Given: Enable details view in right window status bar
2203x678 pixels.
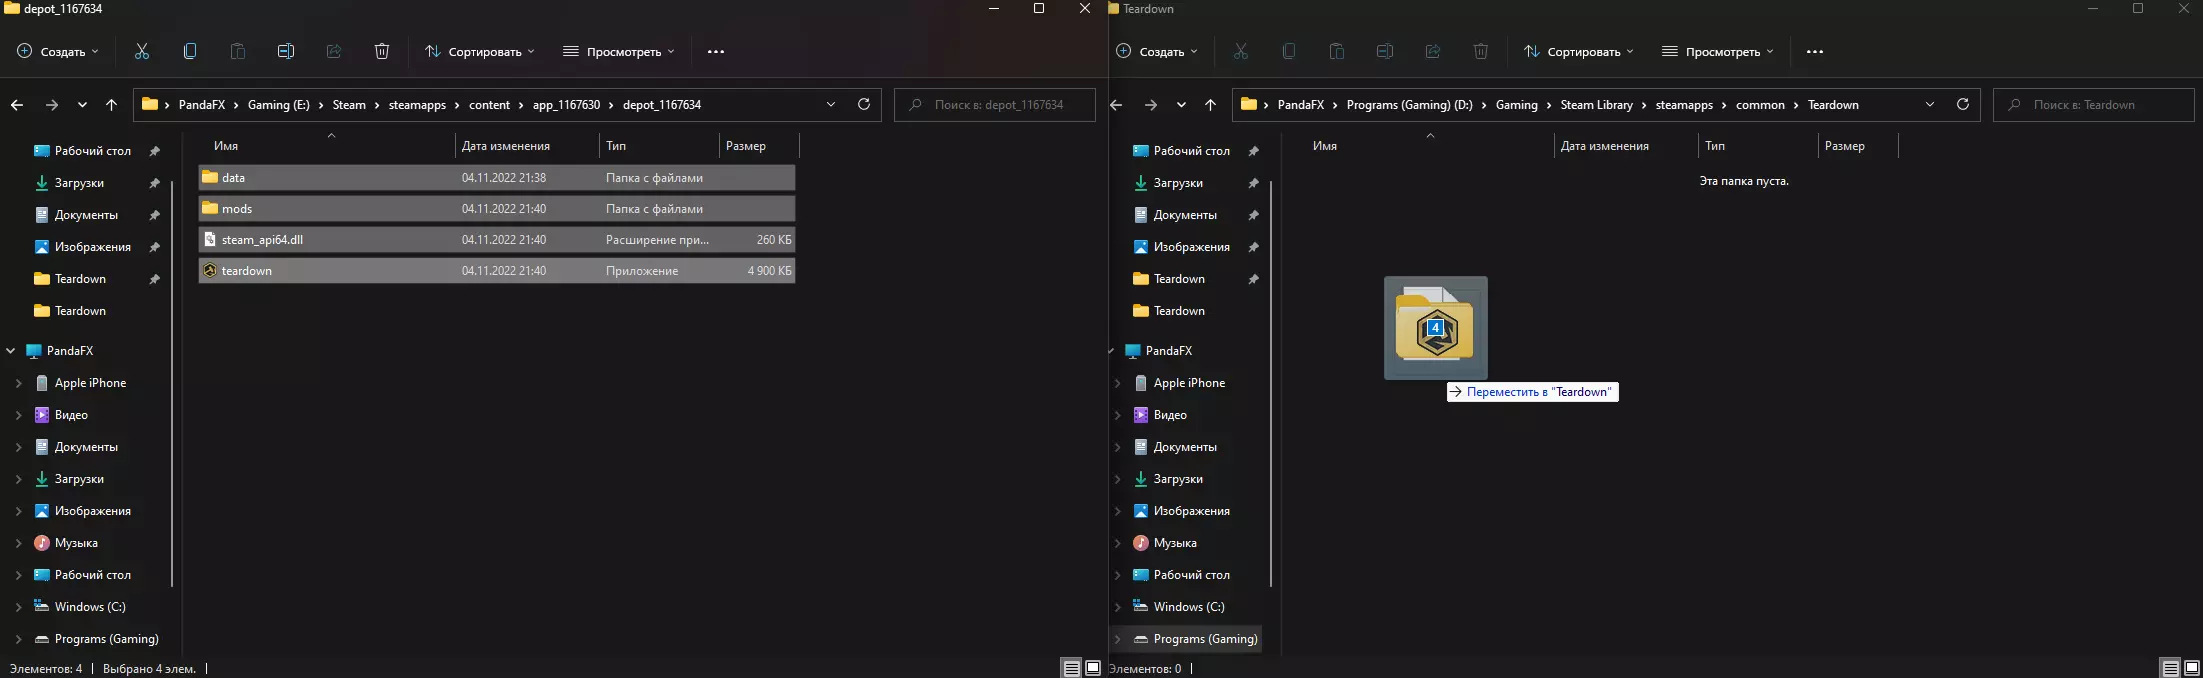Looking at the screenshot, I should 2170,668.
